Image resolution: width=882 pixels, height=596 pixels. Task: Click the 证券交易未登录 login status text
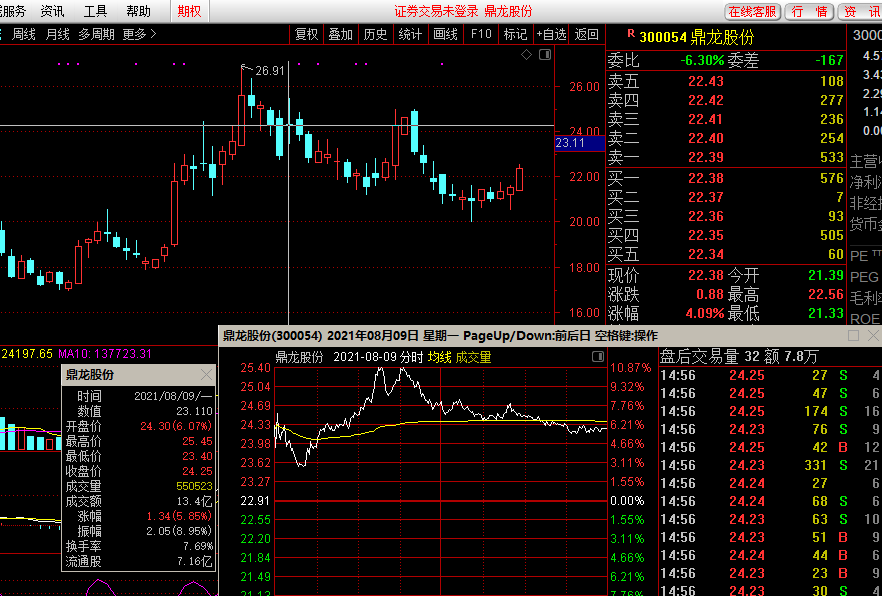click(436, 11)
